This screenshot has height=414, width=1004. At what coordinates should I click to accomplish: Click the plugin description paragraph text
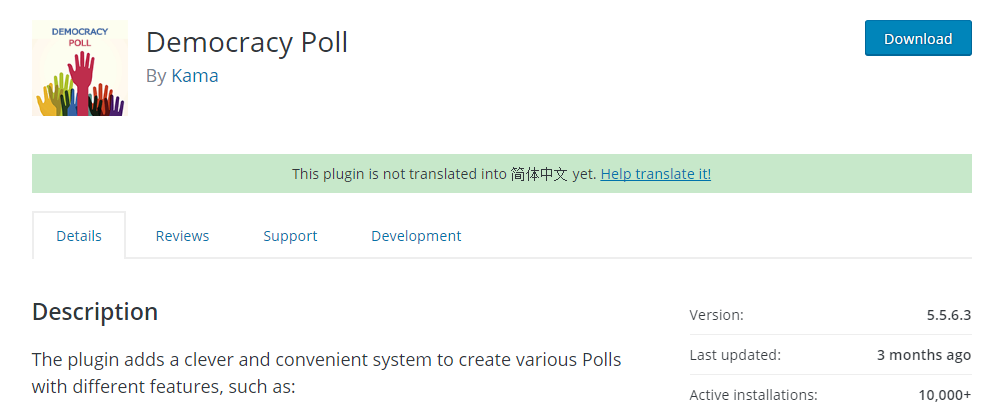[327, 373]
